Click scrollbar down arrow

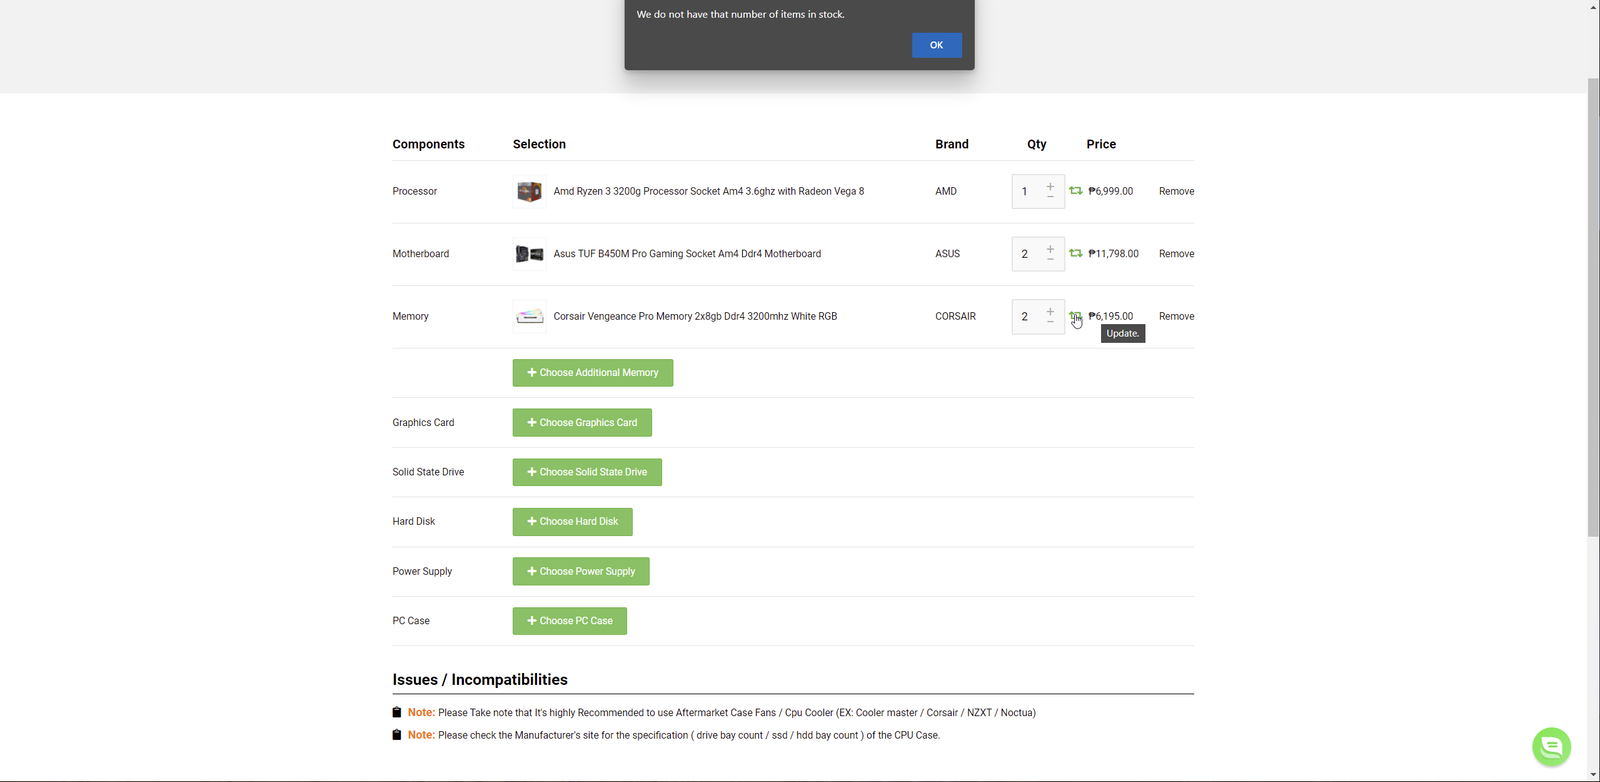(1593, 774)
